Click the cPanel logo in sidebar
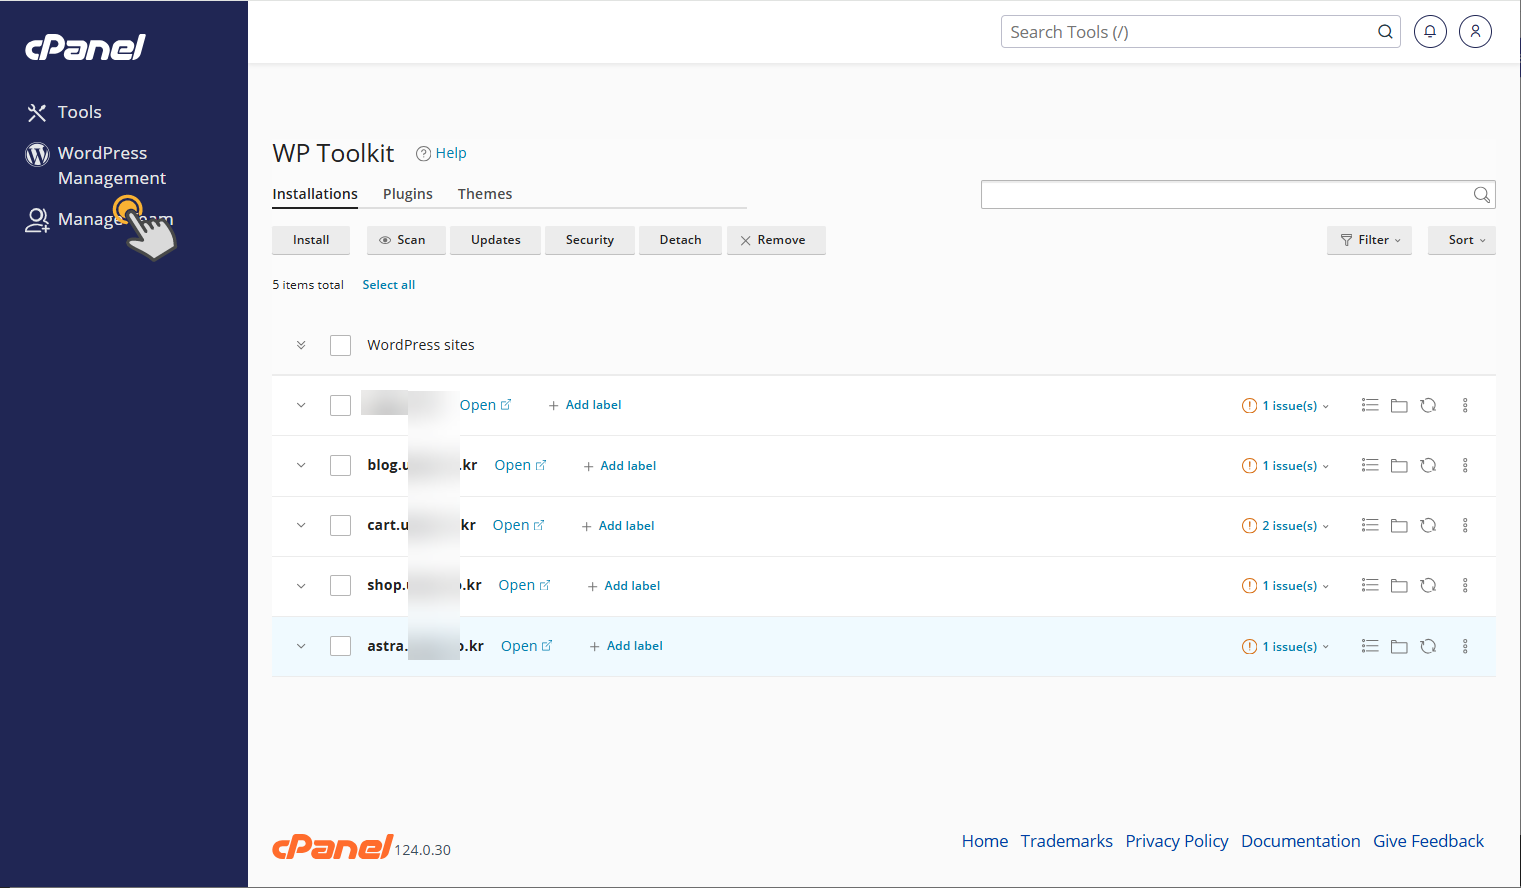Screen dimensions: 1521x888 click(85, 47)
